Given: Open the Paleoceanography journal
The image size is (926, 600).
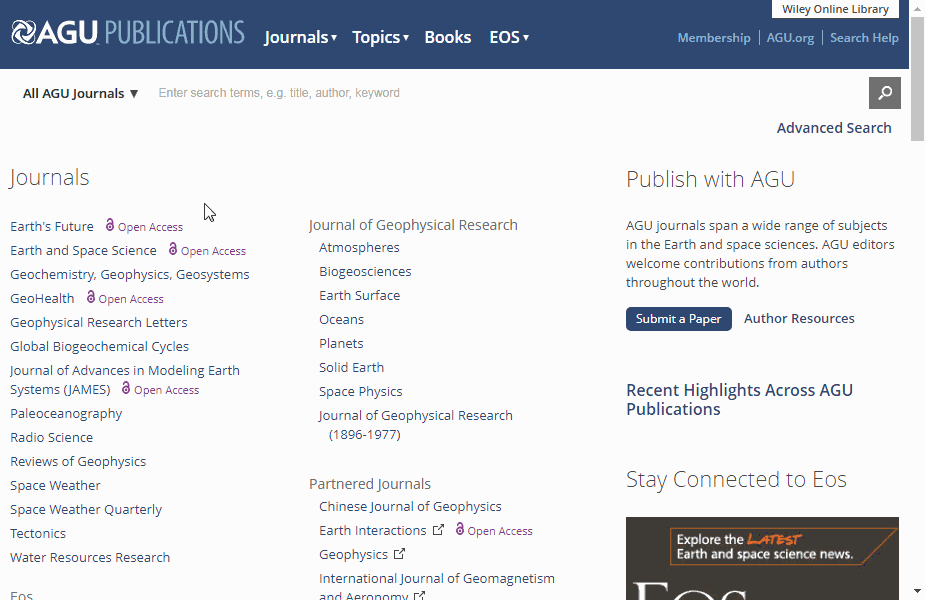Looking at the screenshot, I should (66, 413).
